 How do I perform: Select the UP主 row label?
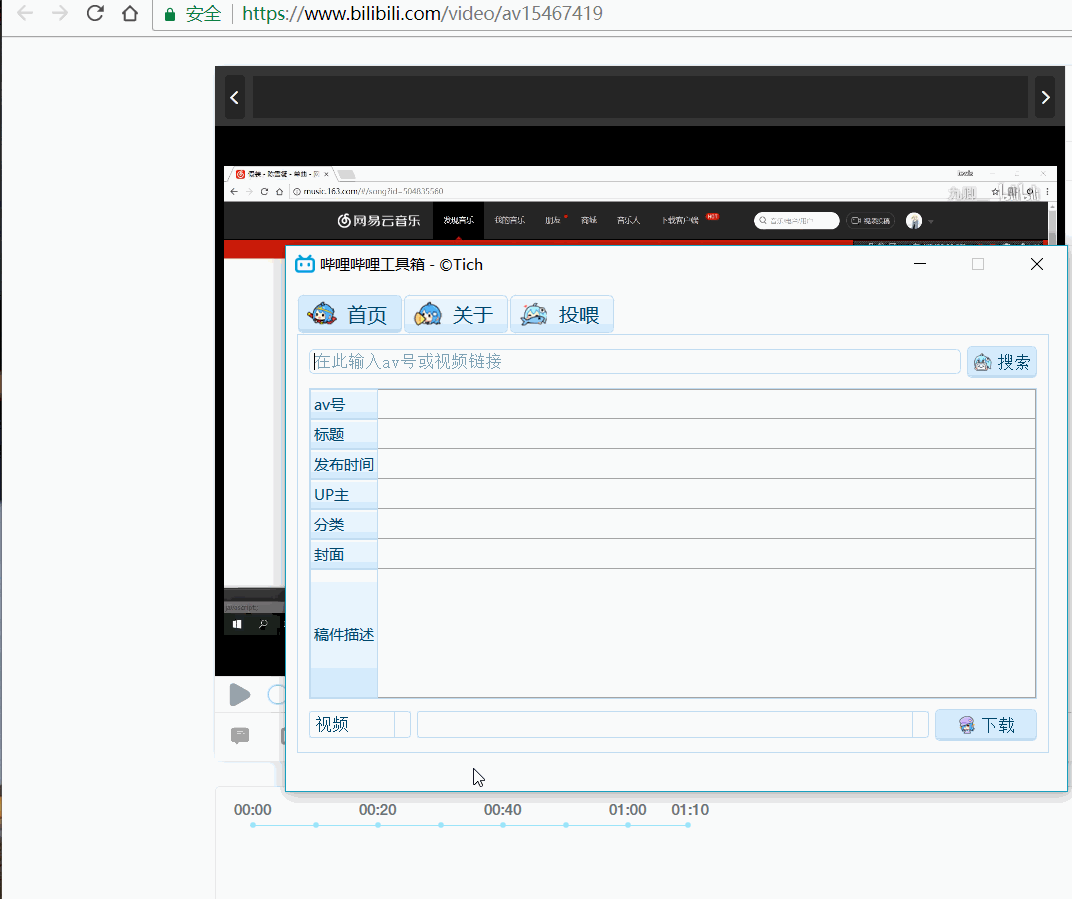343,494
